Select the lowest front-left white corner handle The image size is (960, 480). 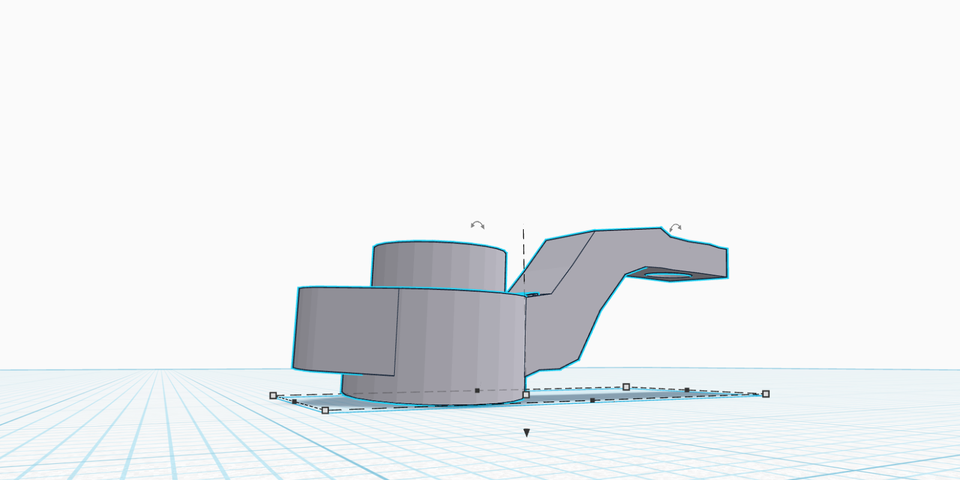point(325,410)
